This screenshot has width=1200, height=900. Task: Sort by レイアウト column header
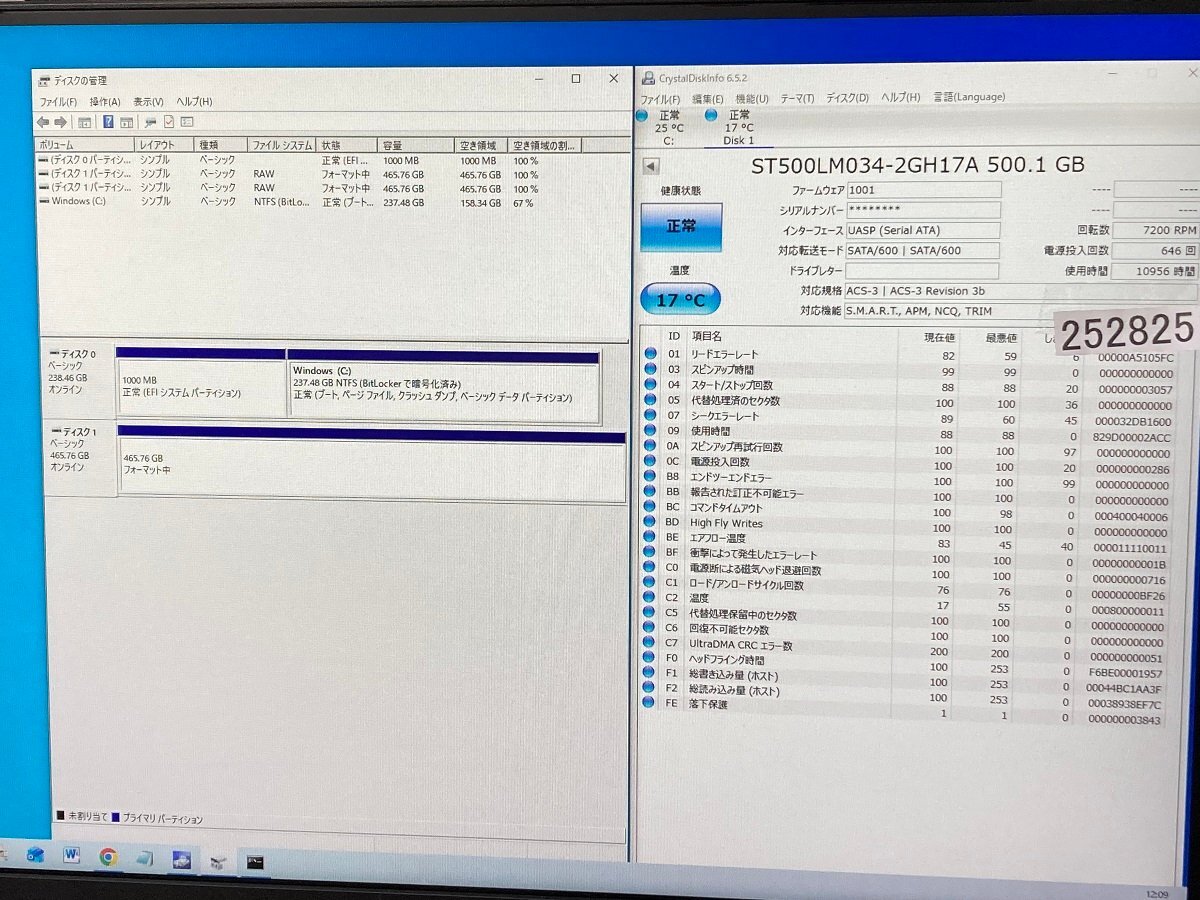coord(166,145)
